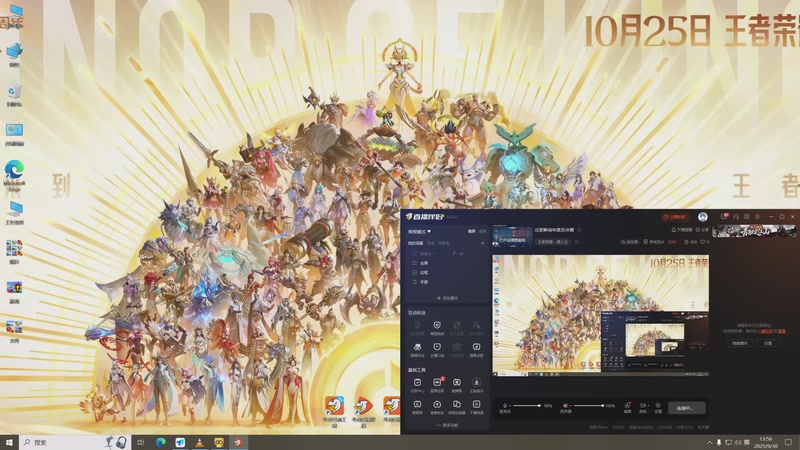Open the two-people game icon in 互动玩法
The image size is (800, 450).
coord(417,349)
